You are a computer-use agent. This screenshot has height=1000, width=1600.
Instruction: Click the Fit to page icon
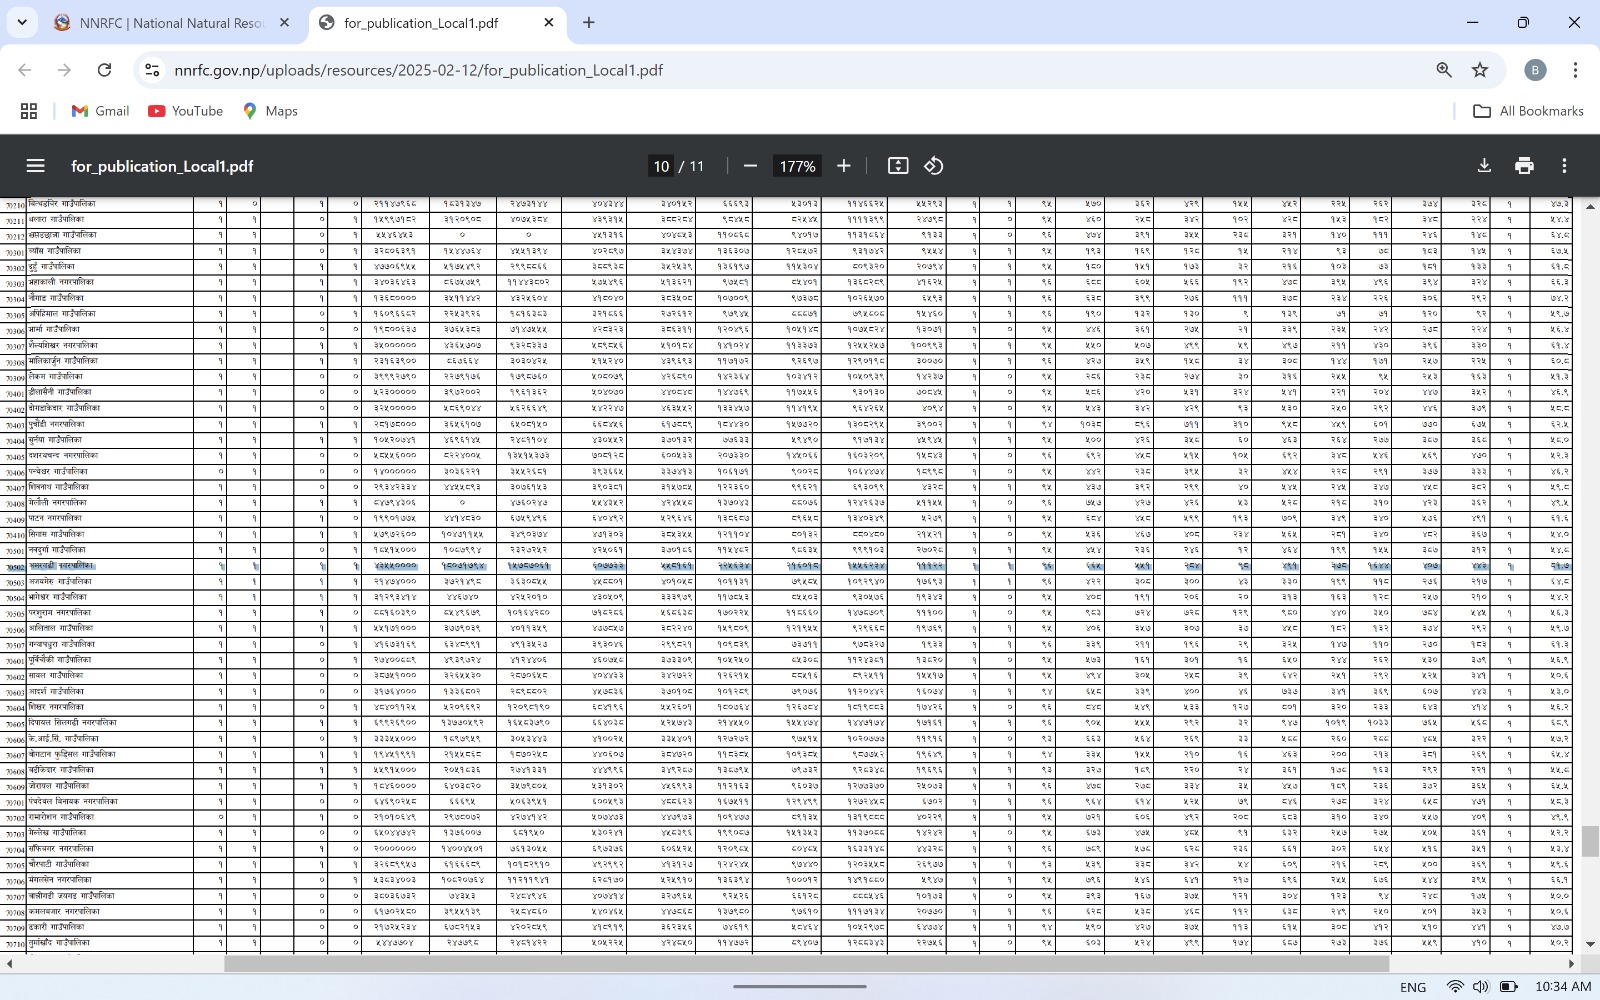(898, 166)
